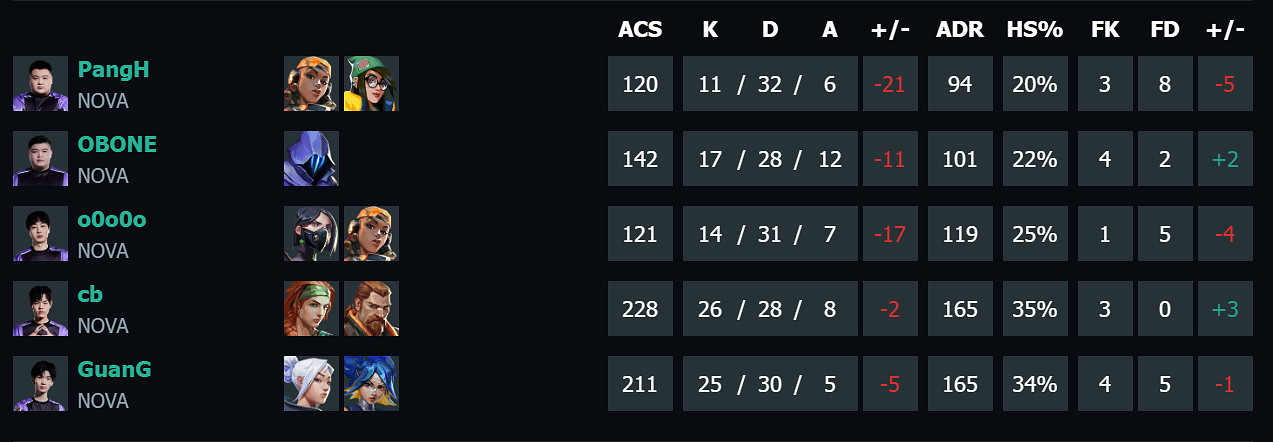
Task: Select cb's Breach agent icon
Action: click(x=371, y=308)
